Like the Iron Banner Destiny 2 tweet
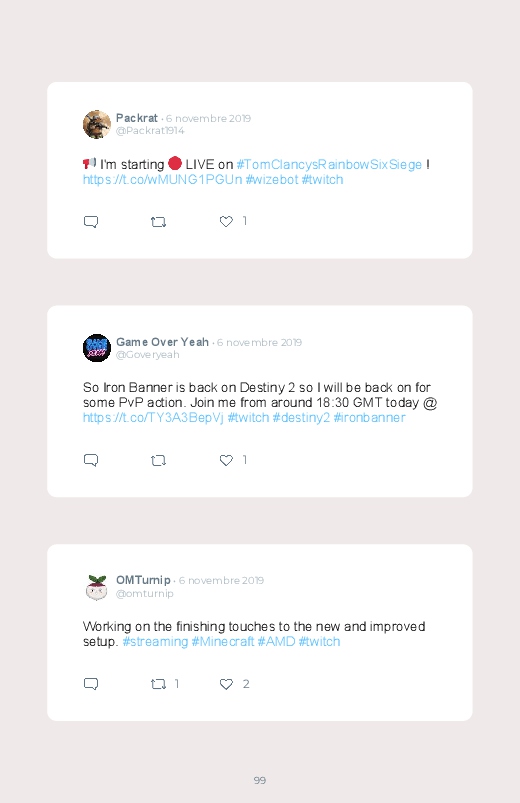This screenshot has width=520, height=803. 226,460
